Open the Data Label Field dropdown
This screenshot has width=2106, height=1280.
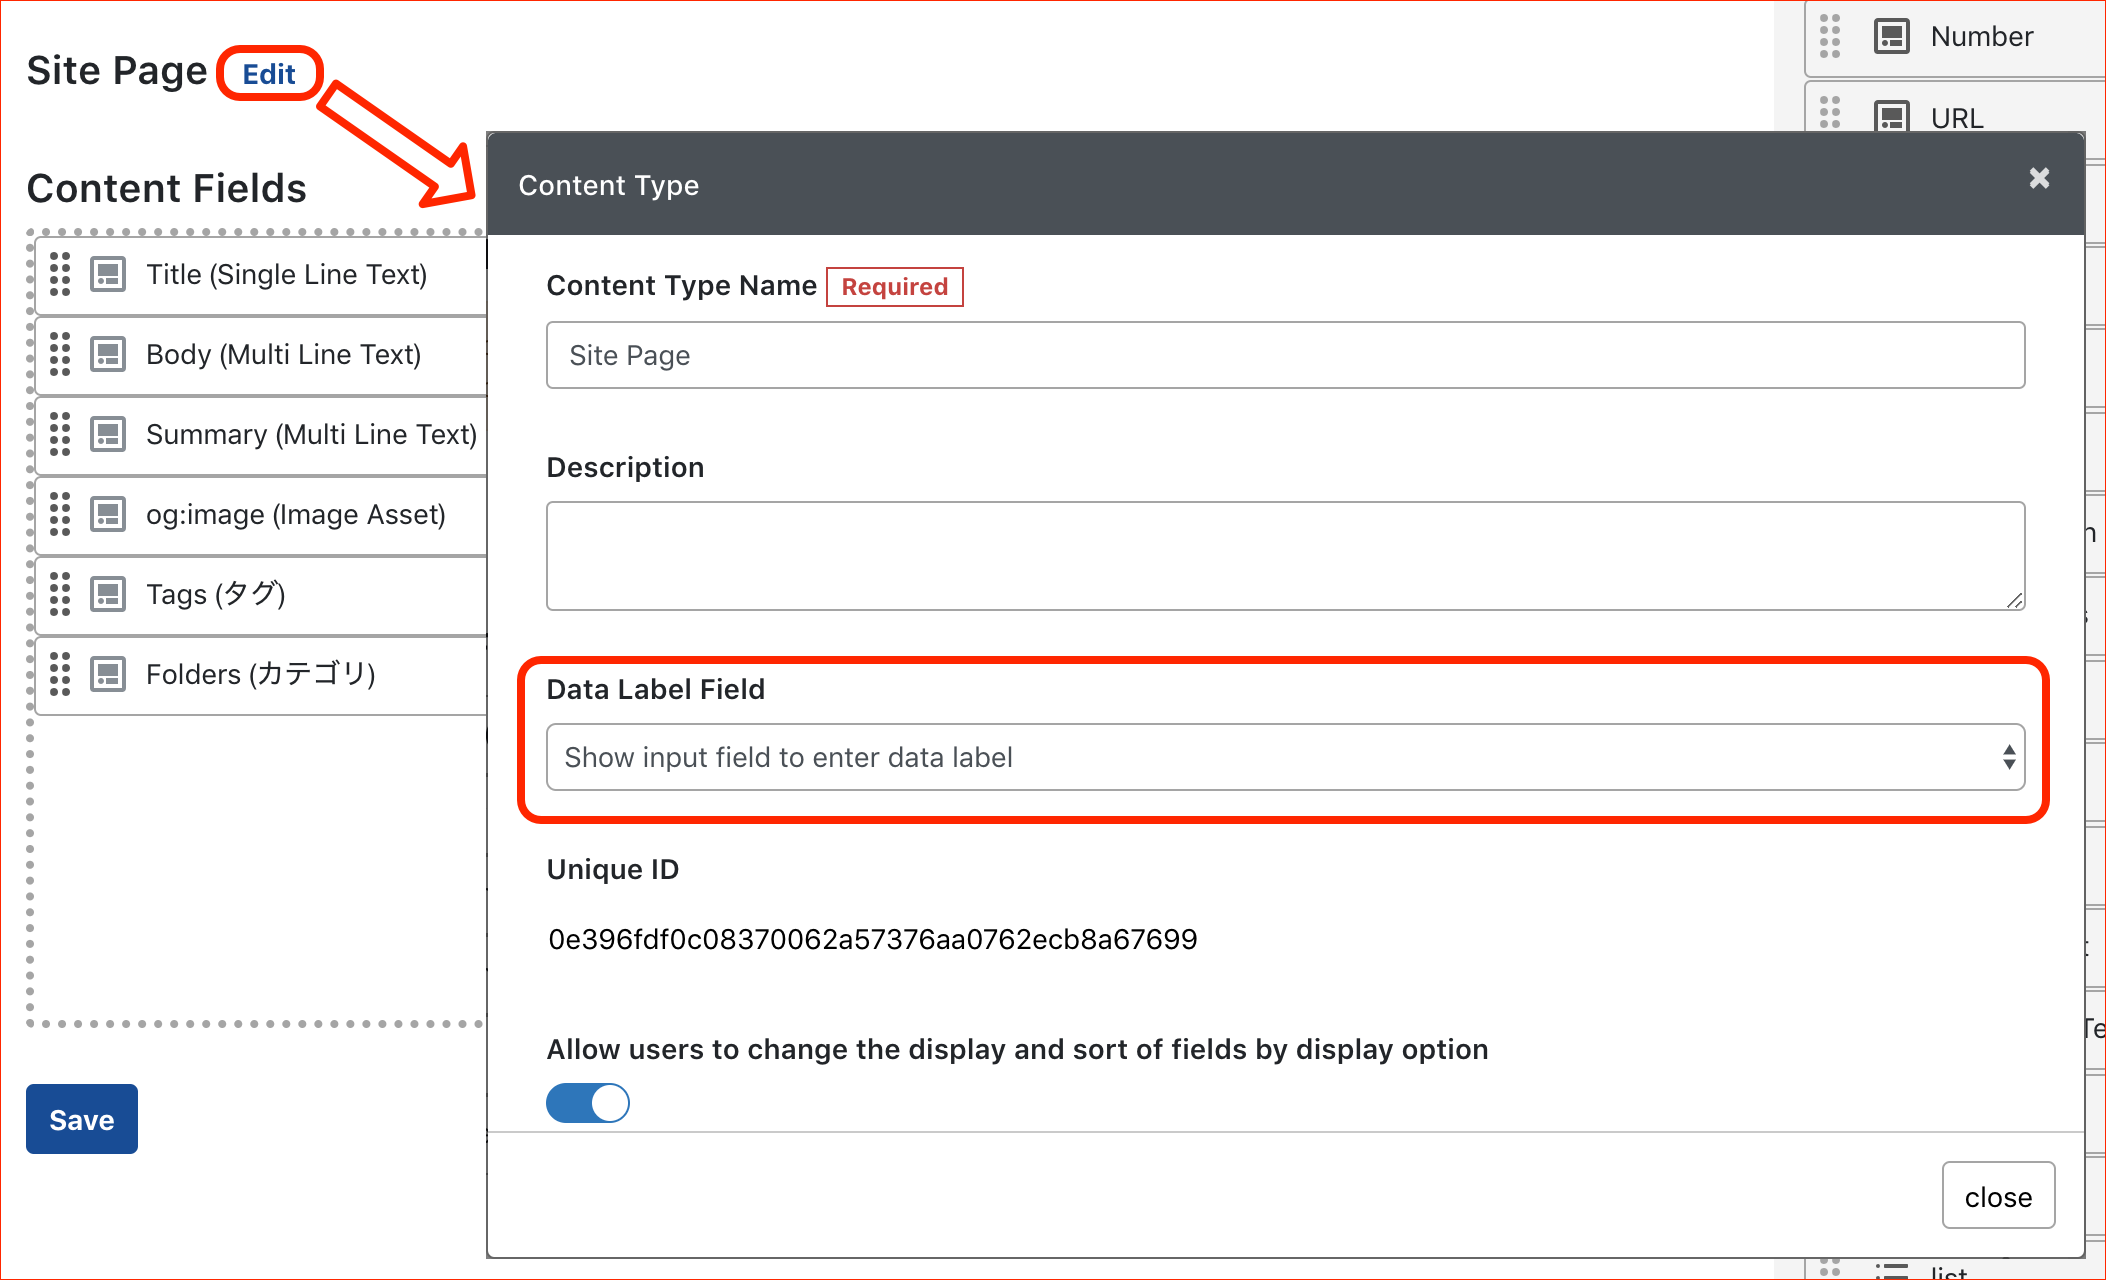pyautogui.click(x=1285, y=757)
